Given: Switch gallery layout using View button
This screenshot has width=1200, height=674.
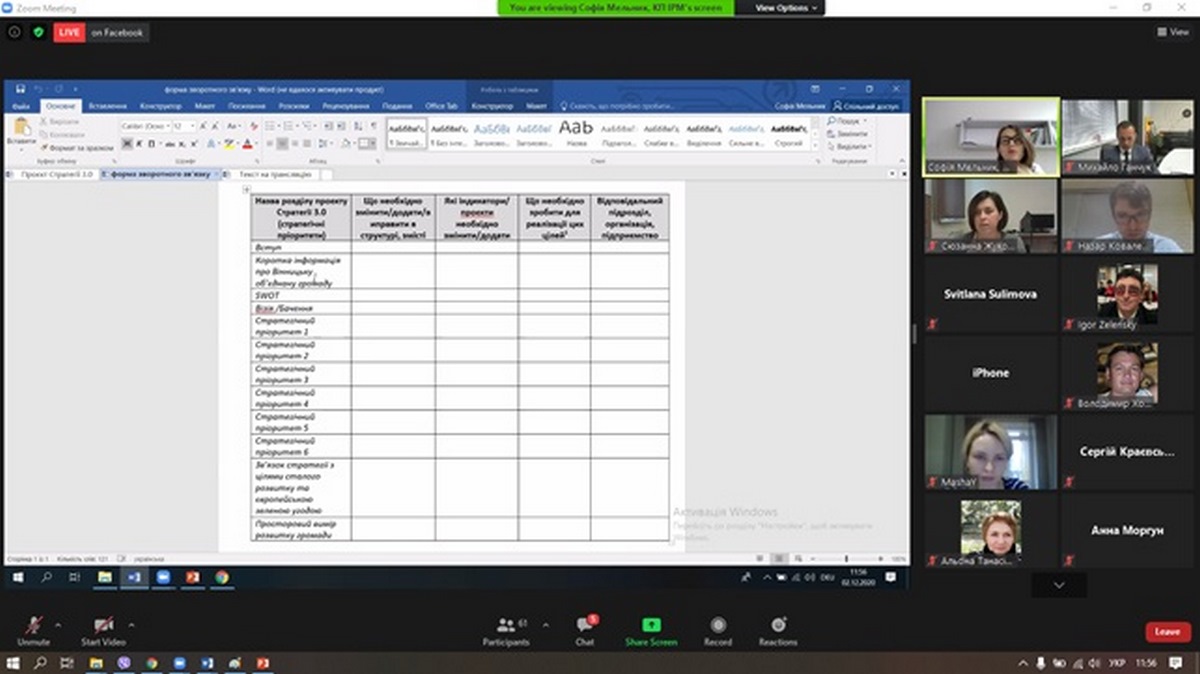Looking at the screenshot, I should point(1172,32).
